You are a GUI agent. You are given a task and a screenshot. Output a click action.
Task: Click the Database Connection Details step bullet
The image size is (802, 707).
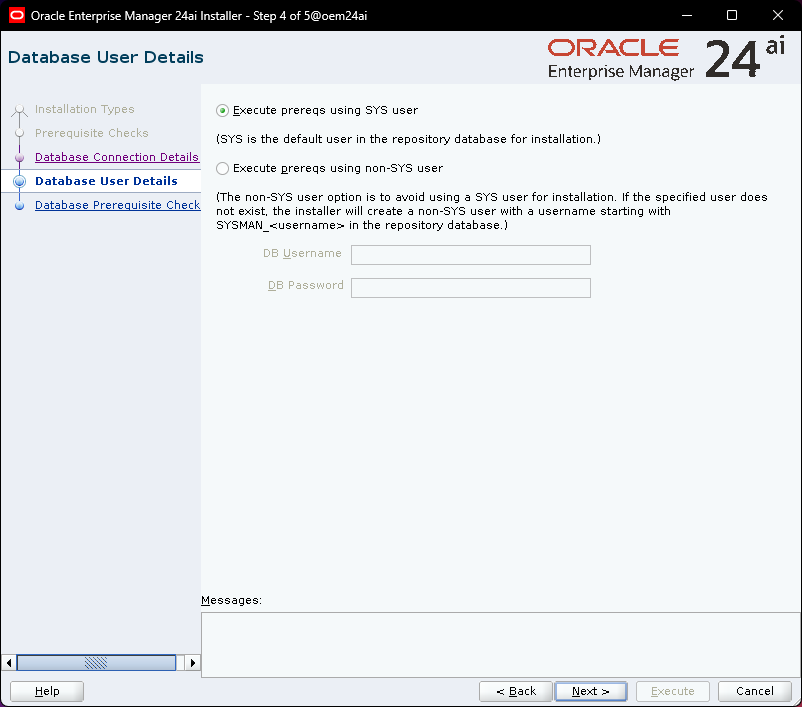click(x=19, y=158)
